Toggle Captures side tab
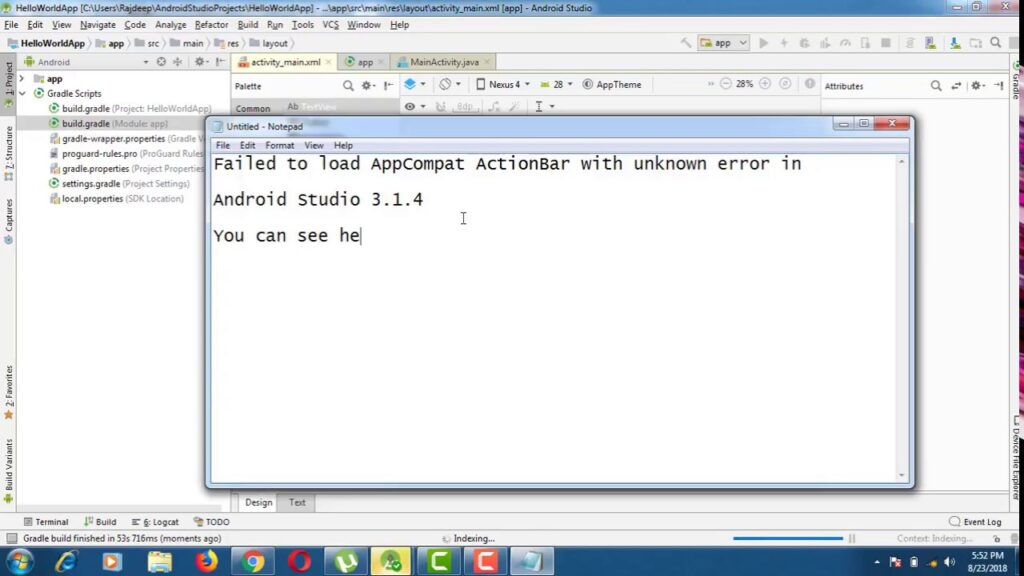This screenshot has width=1024, height=576. click(x=8, y=222)
